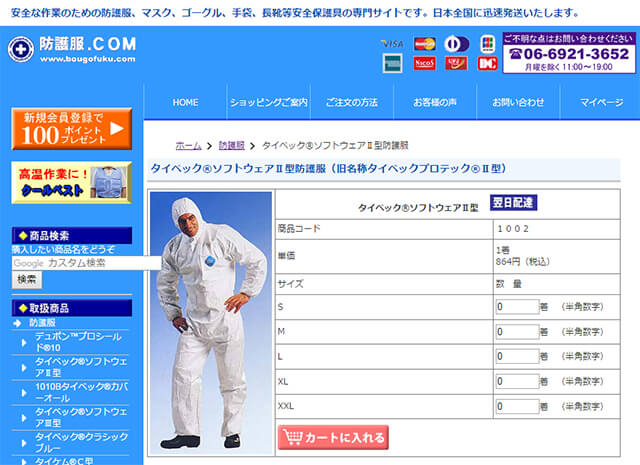This screenshot has width=640, height=465.
Task: Click the ホーム breadcrumb link
Action: pos(188,145)
